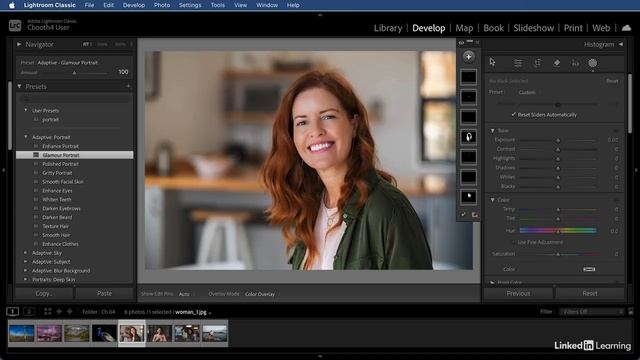
Task: Select the Masking circle tool icon
Action: click(592, 63)
